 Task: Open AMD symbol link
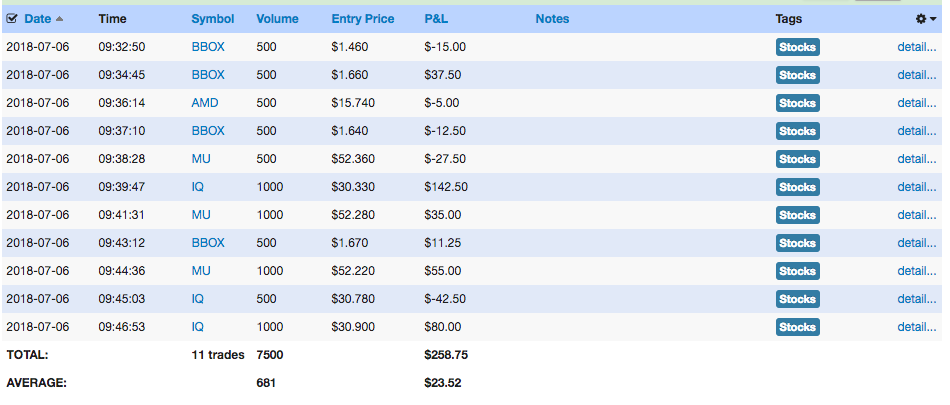[x=205, y=103]
